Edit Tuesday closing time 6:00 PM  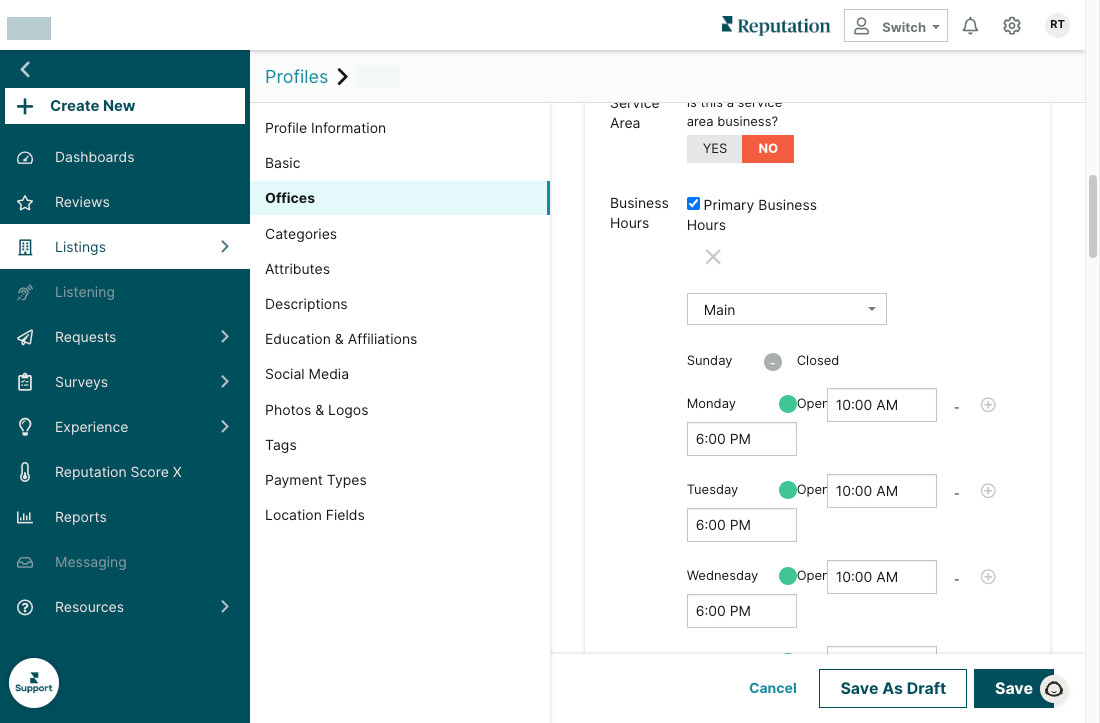pyautogui.click(x=742, y=525)
